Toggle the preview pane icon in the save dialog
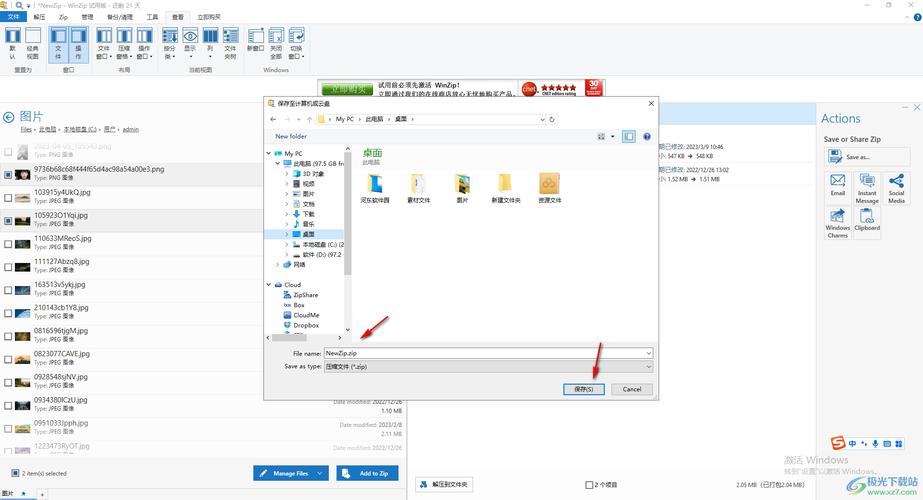This screenshot has height=500, width=923. point(629,137)
